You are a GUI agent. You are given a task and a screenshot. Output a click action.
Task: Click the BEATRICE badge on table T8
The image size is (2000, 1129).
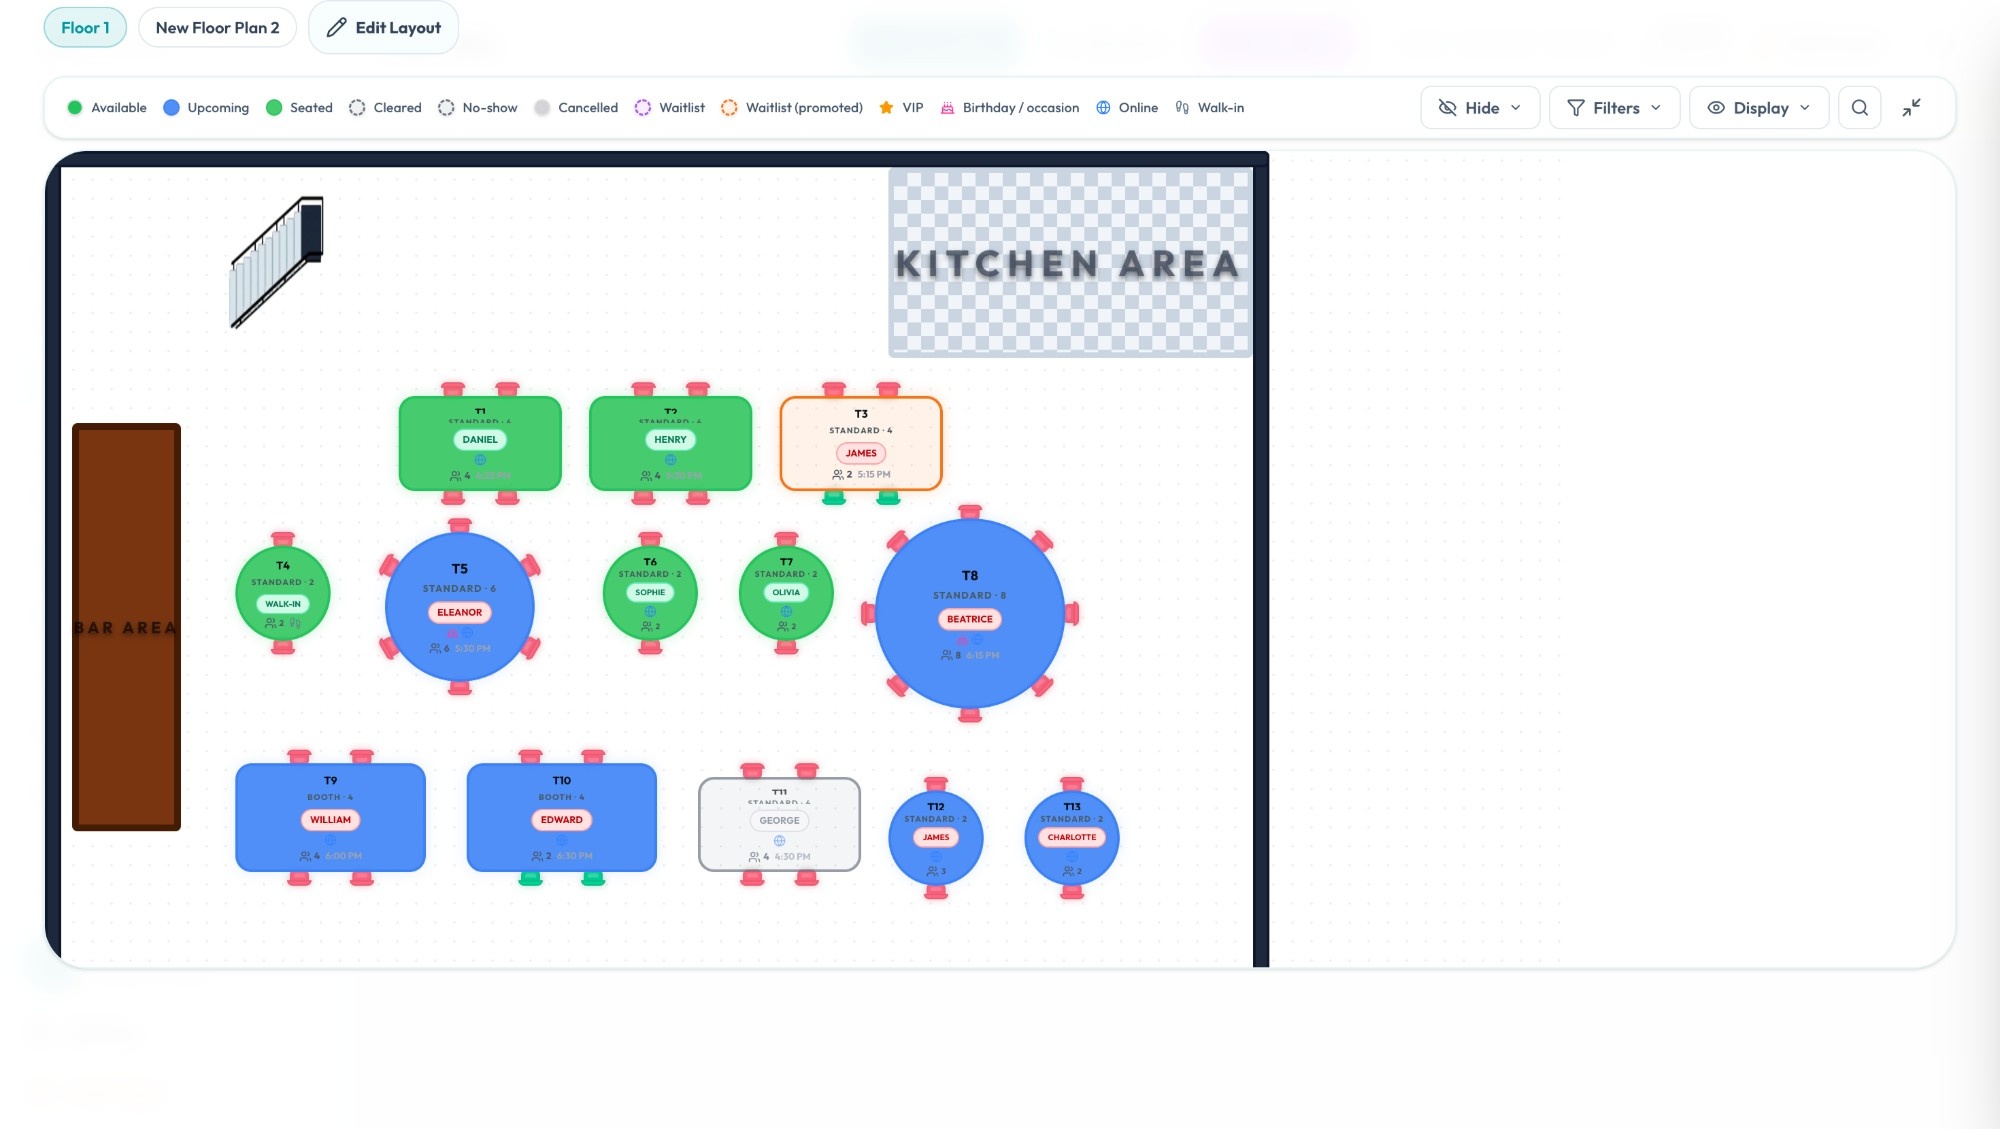(x=970, y=619)
